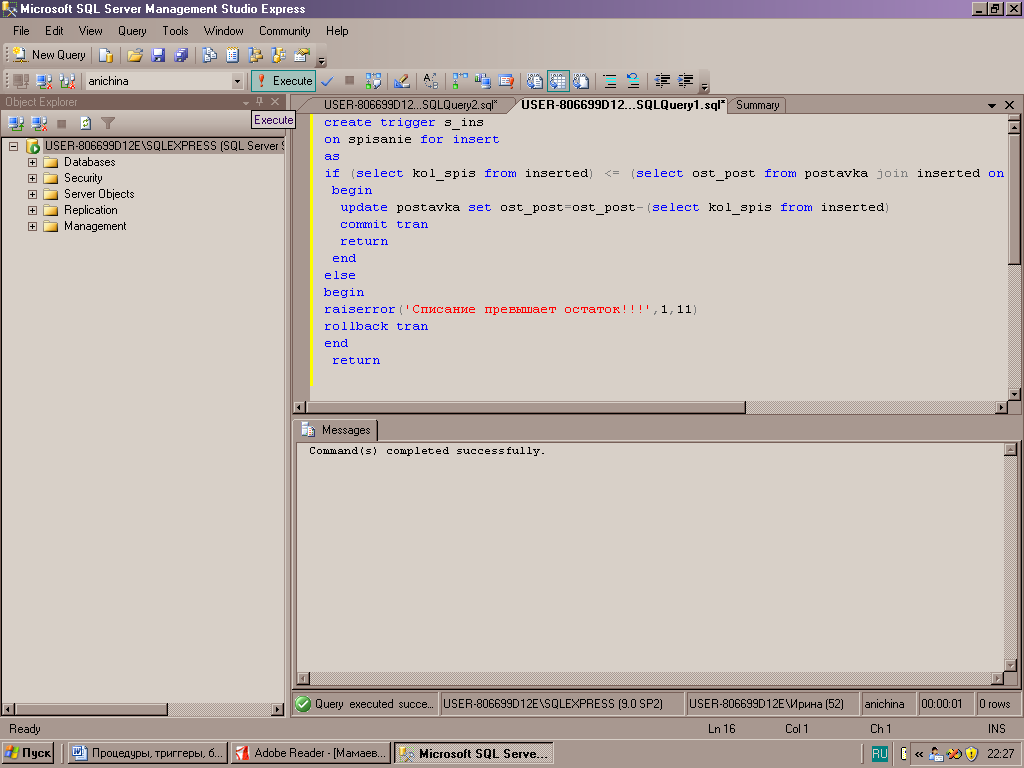Click the Пуск Start button
Image resolution: width=1024 pixels, height=768 pixels.
coord(28,753)
